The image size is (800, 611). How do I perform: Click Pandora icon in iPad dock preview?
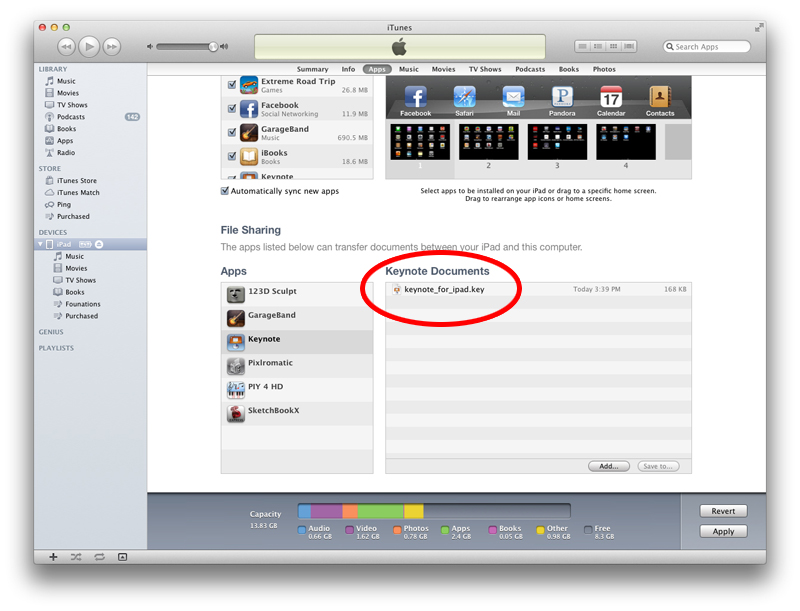pos(562,98)
